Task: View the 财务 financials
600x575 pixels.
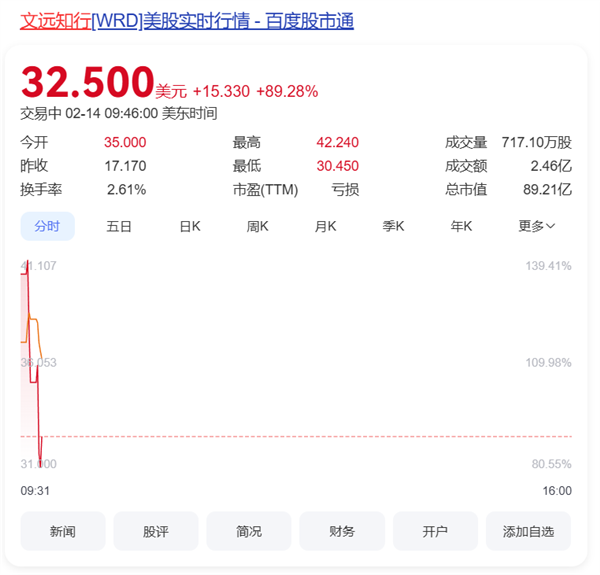Action: point(342,531)
